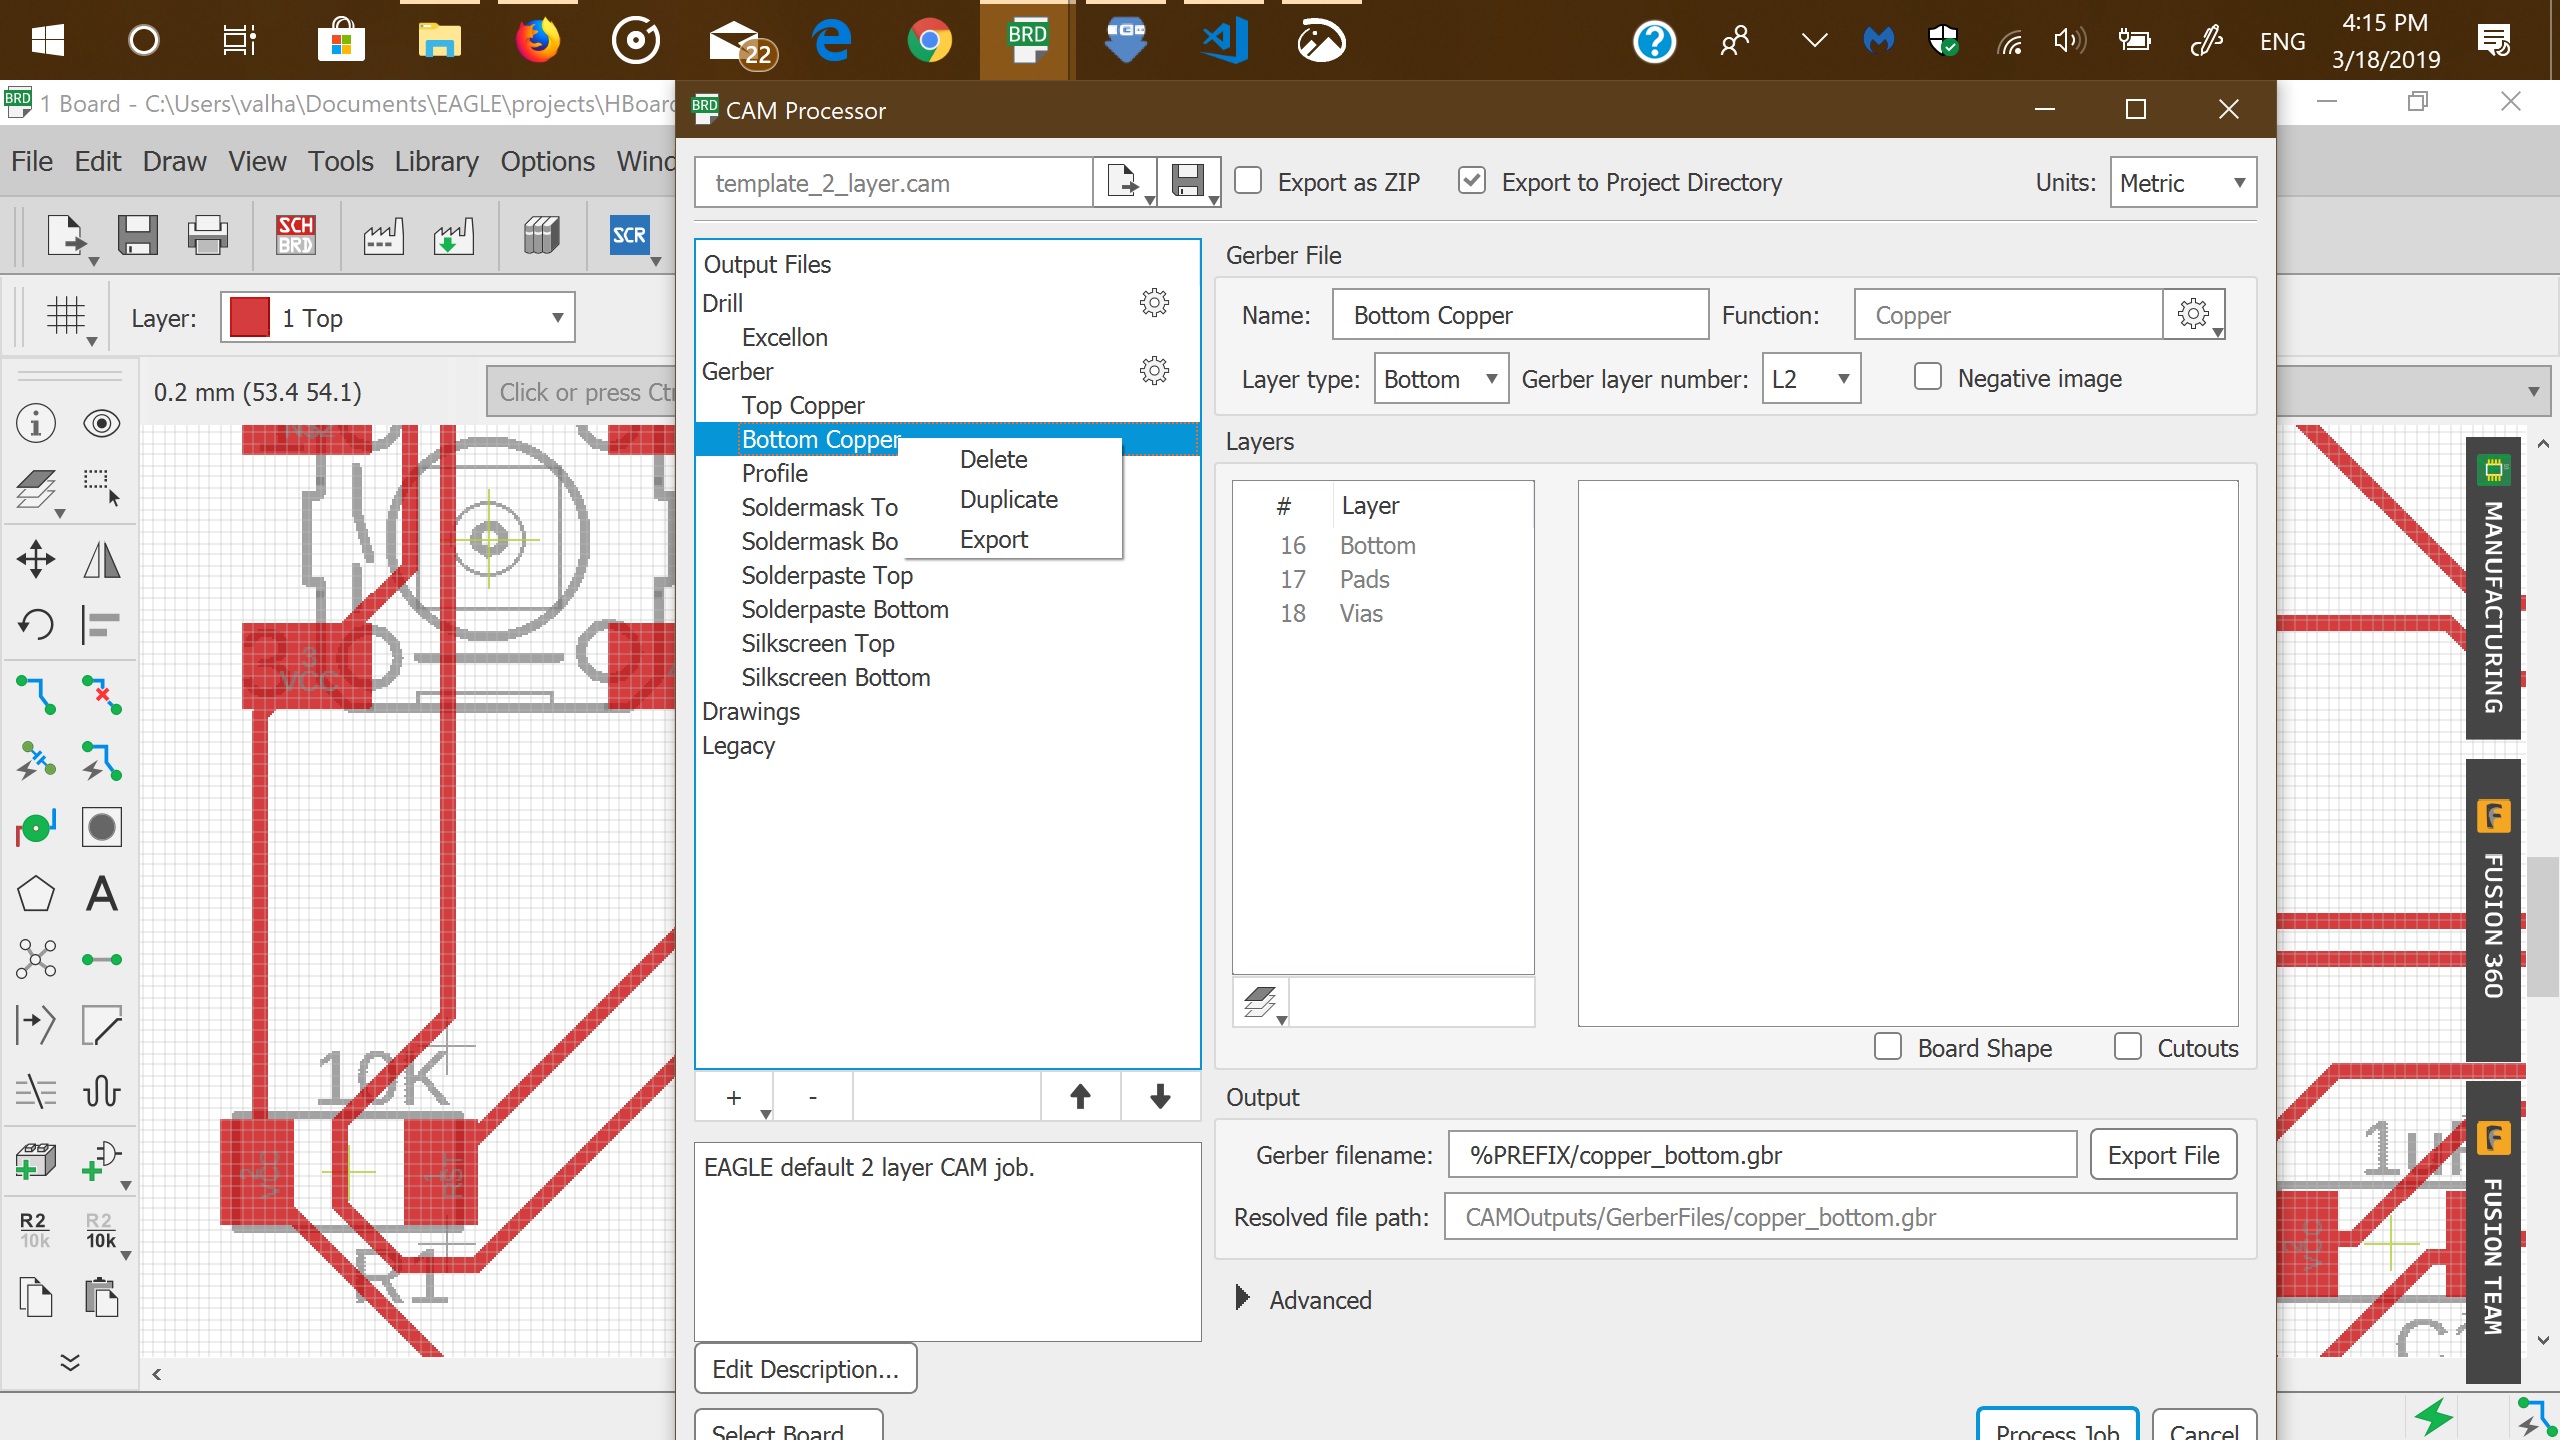
Task: Enable the Export as ZIP checkbox
Action: coord(1248,181)
